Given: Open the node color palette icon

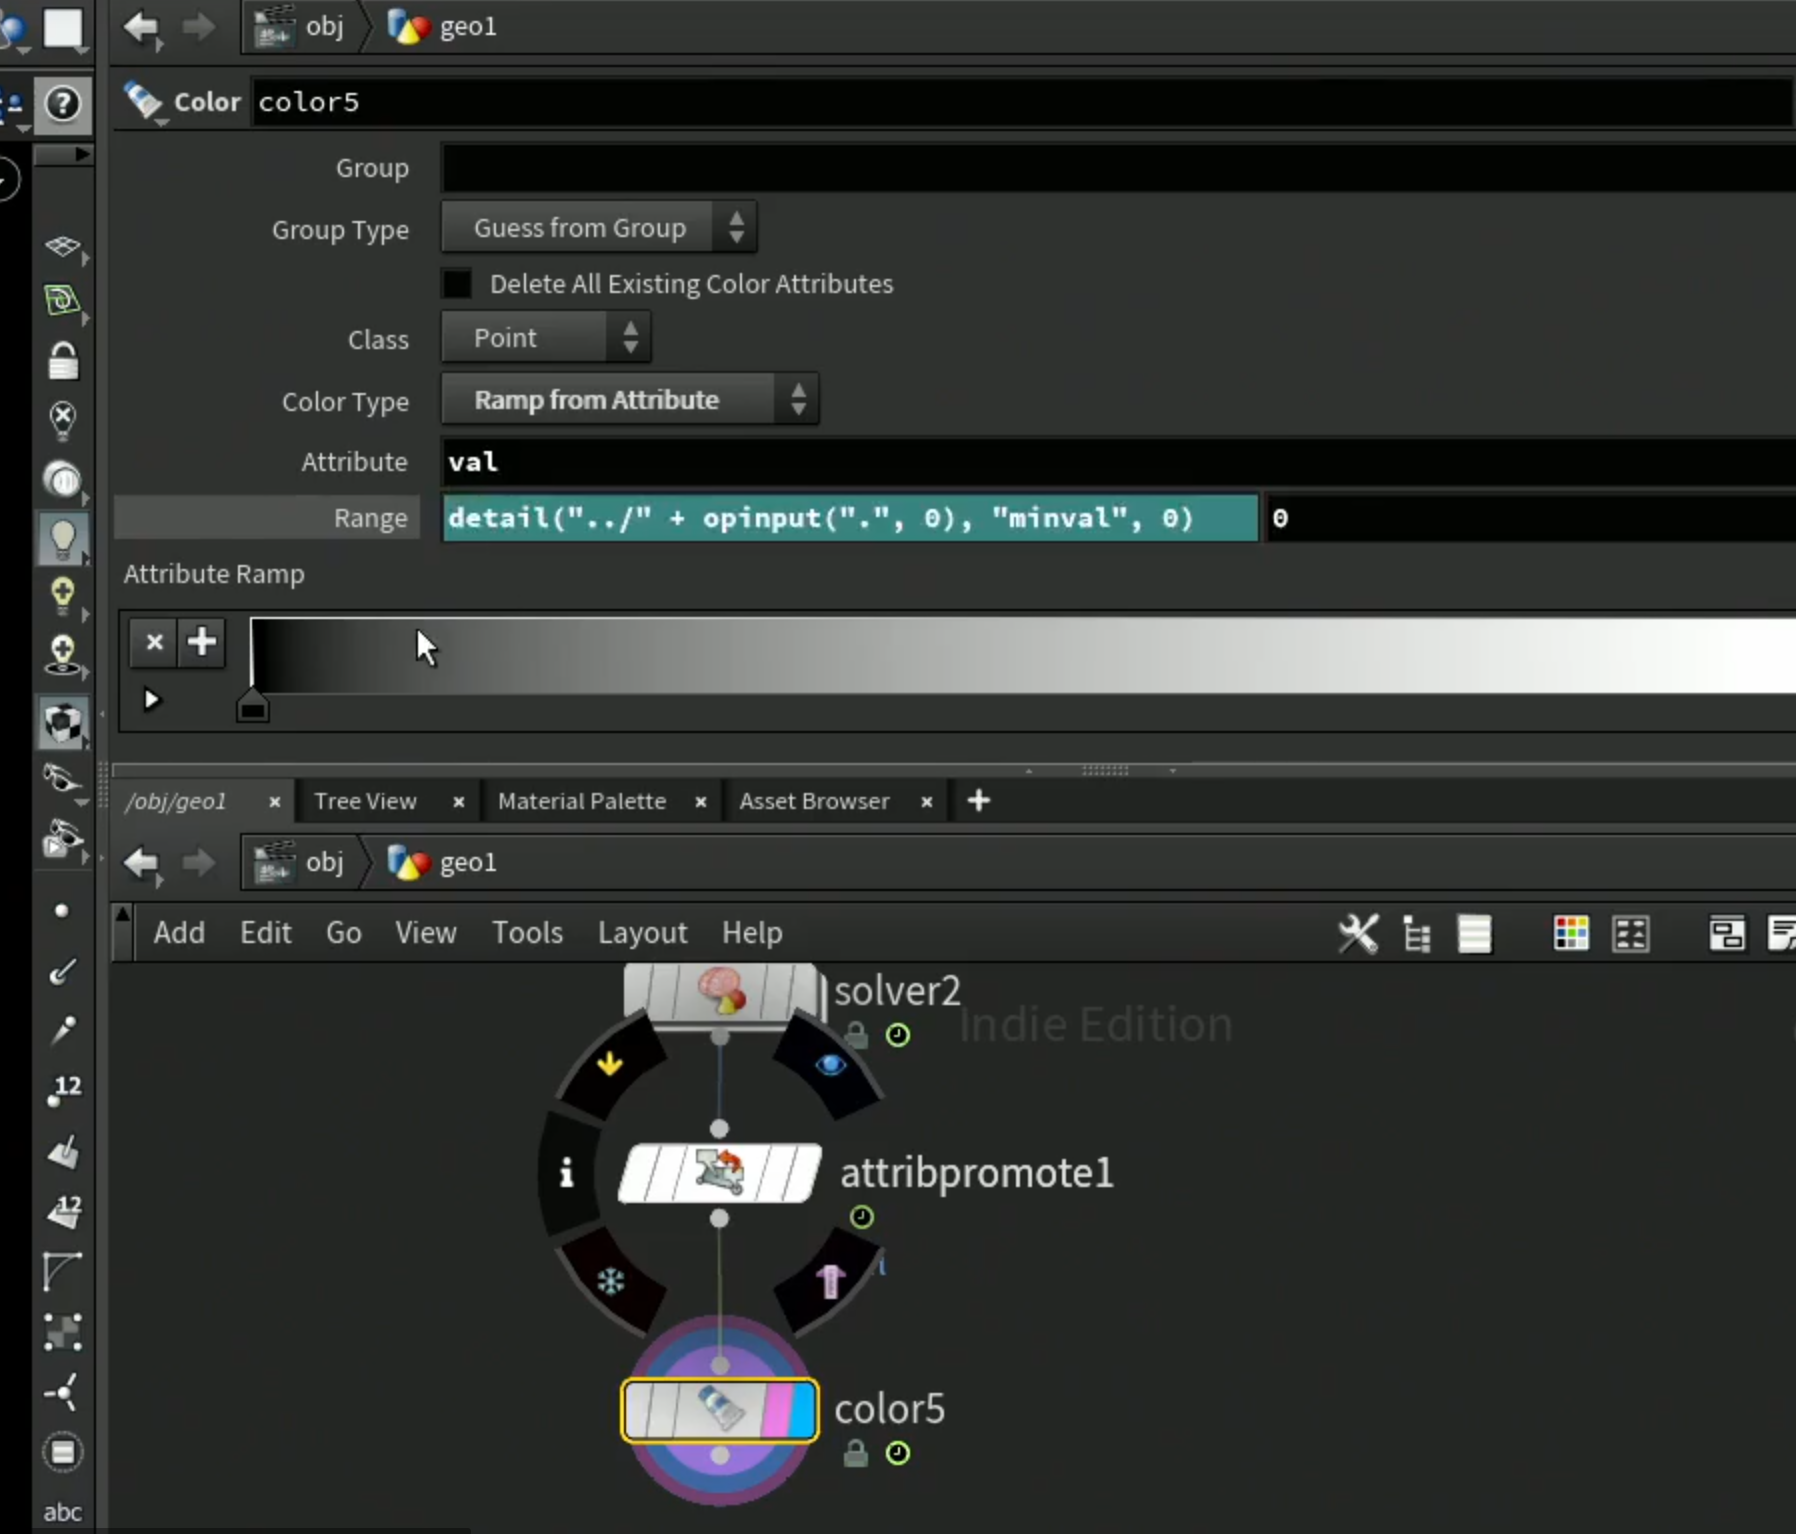Looking at the screenshot, I should coord(1571,934).
